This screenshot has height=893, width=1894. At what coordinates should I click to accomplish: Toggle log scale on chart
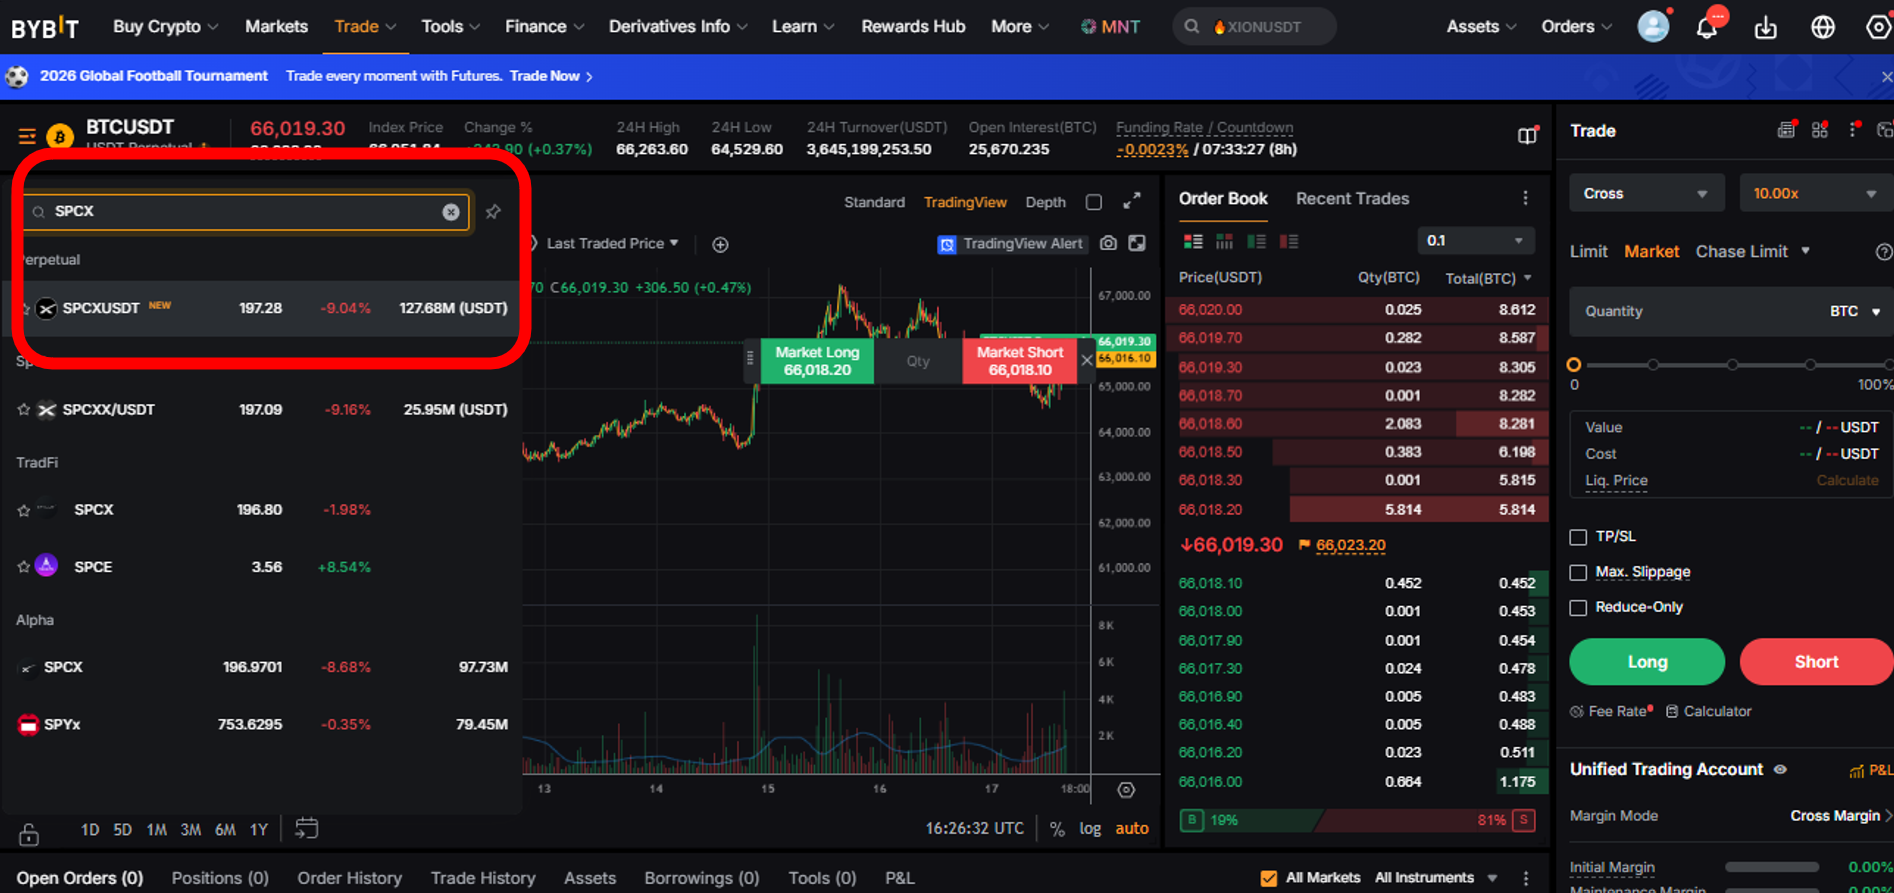1090,828
